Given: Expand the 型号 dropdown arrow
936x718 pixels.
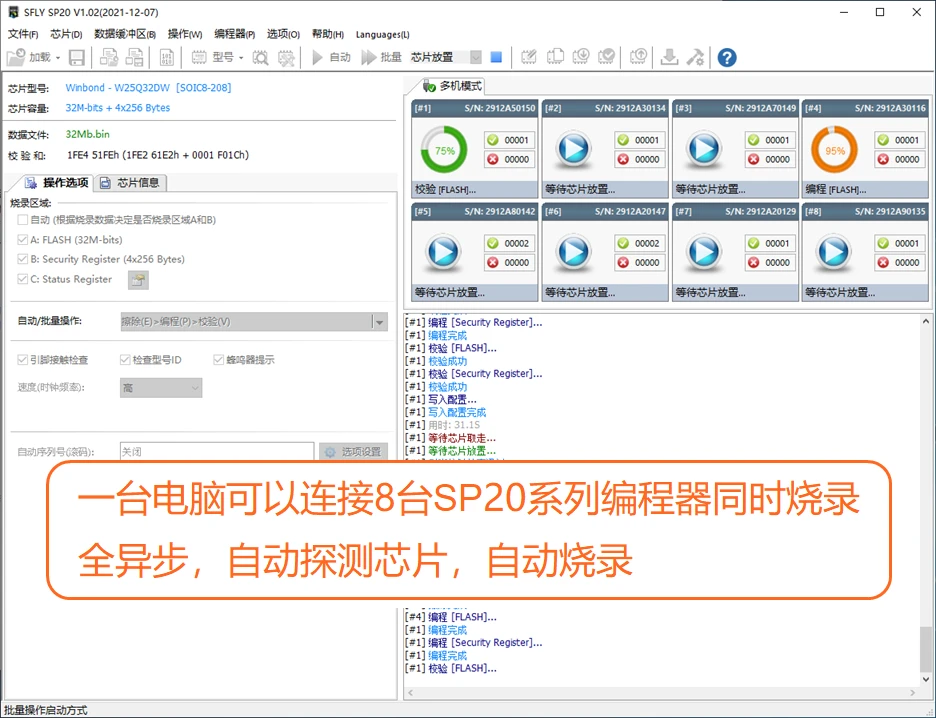Looking at the screenshot, I should tap(241, 58).
